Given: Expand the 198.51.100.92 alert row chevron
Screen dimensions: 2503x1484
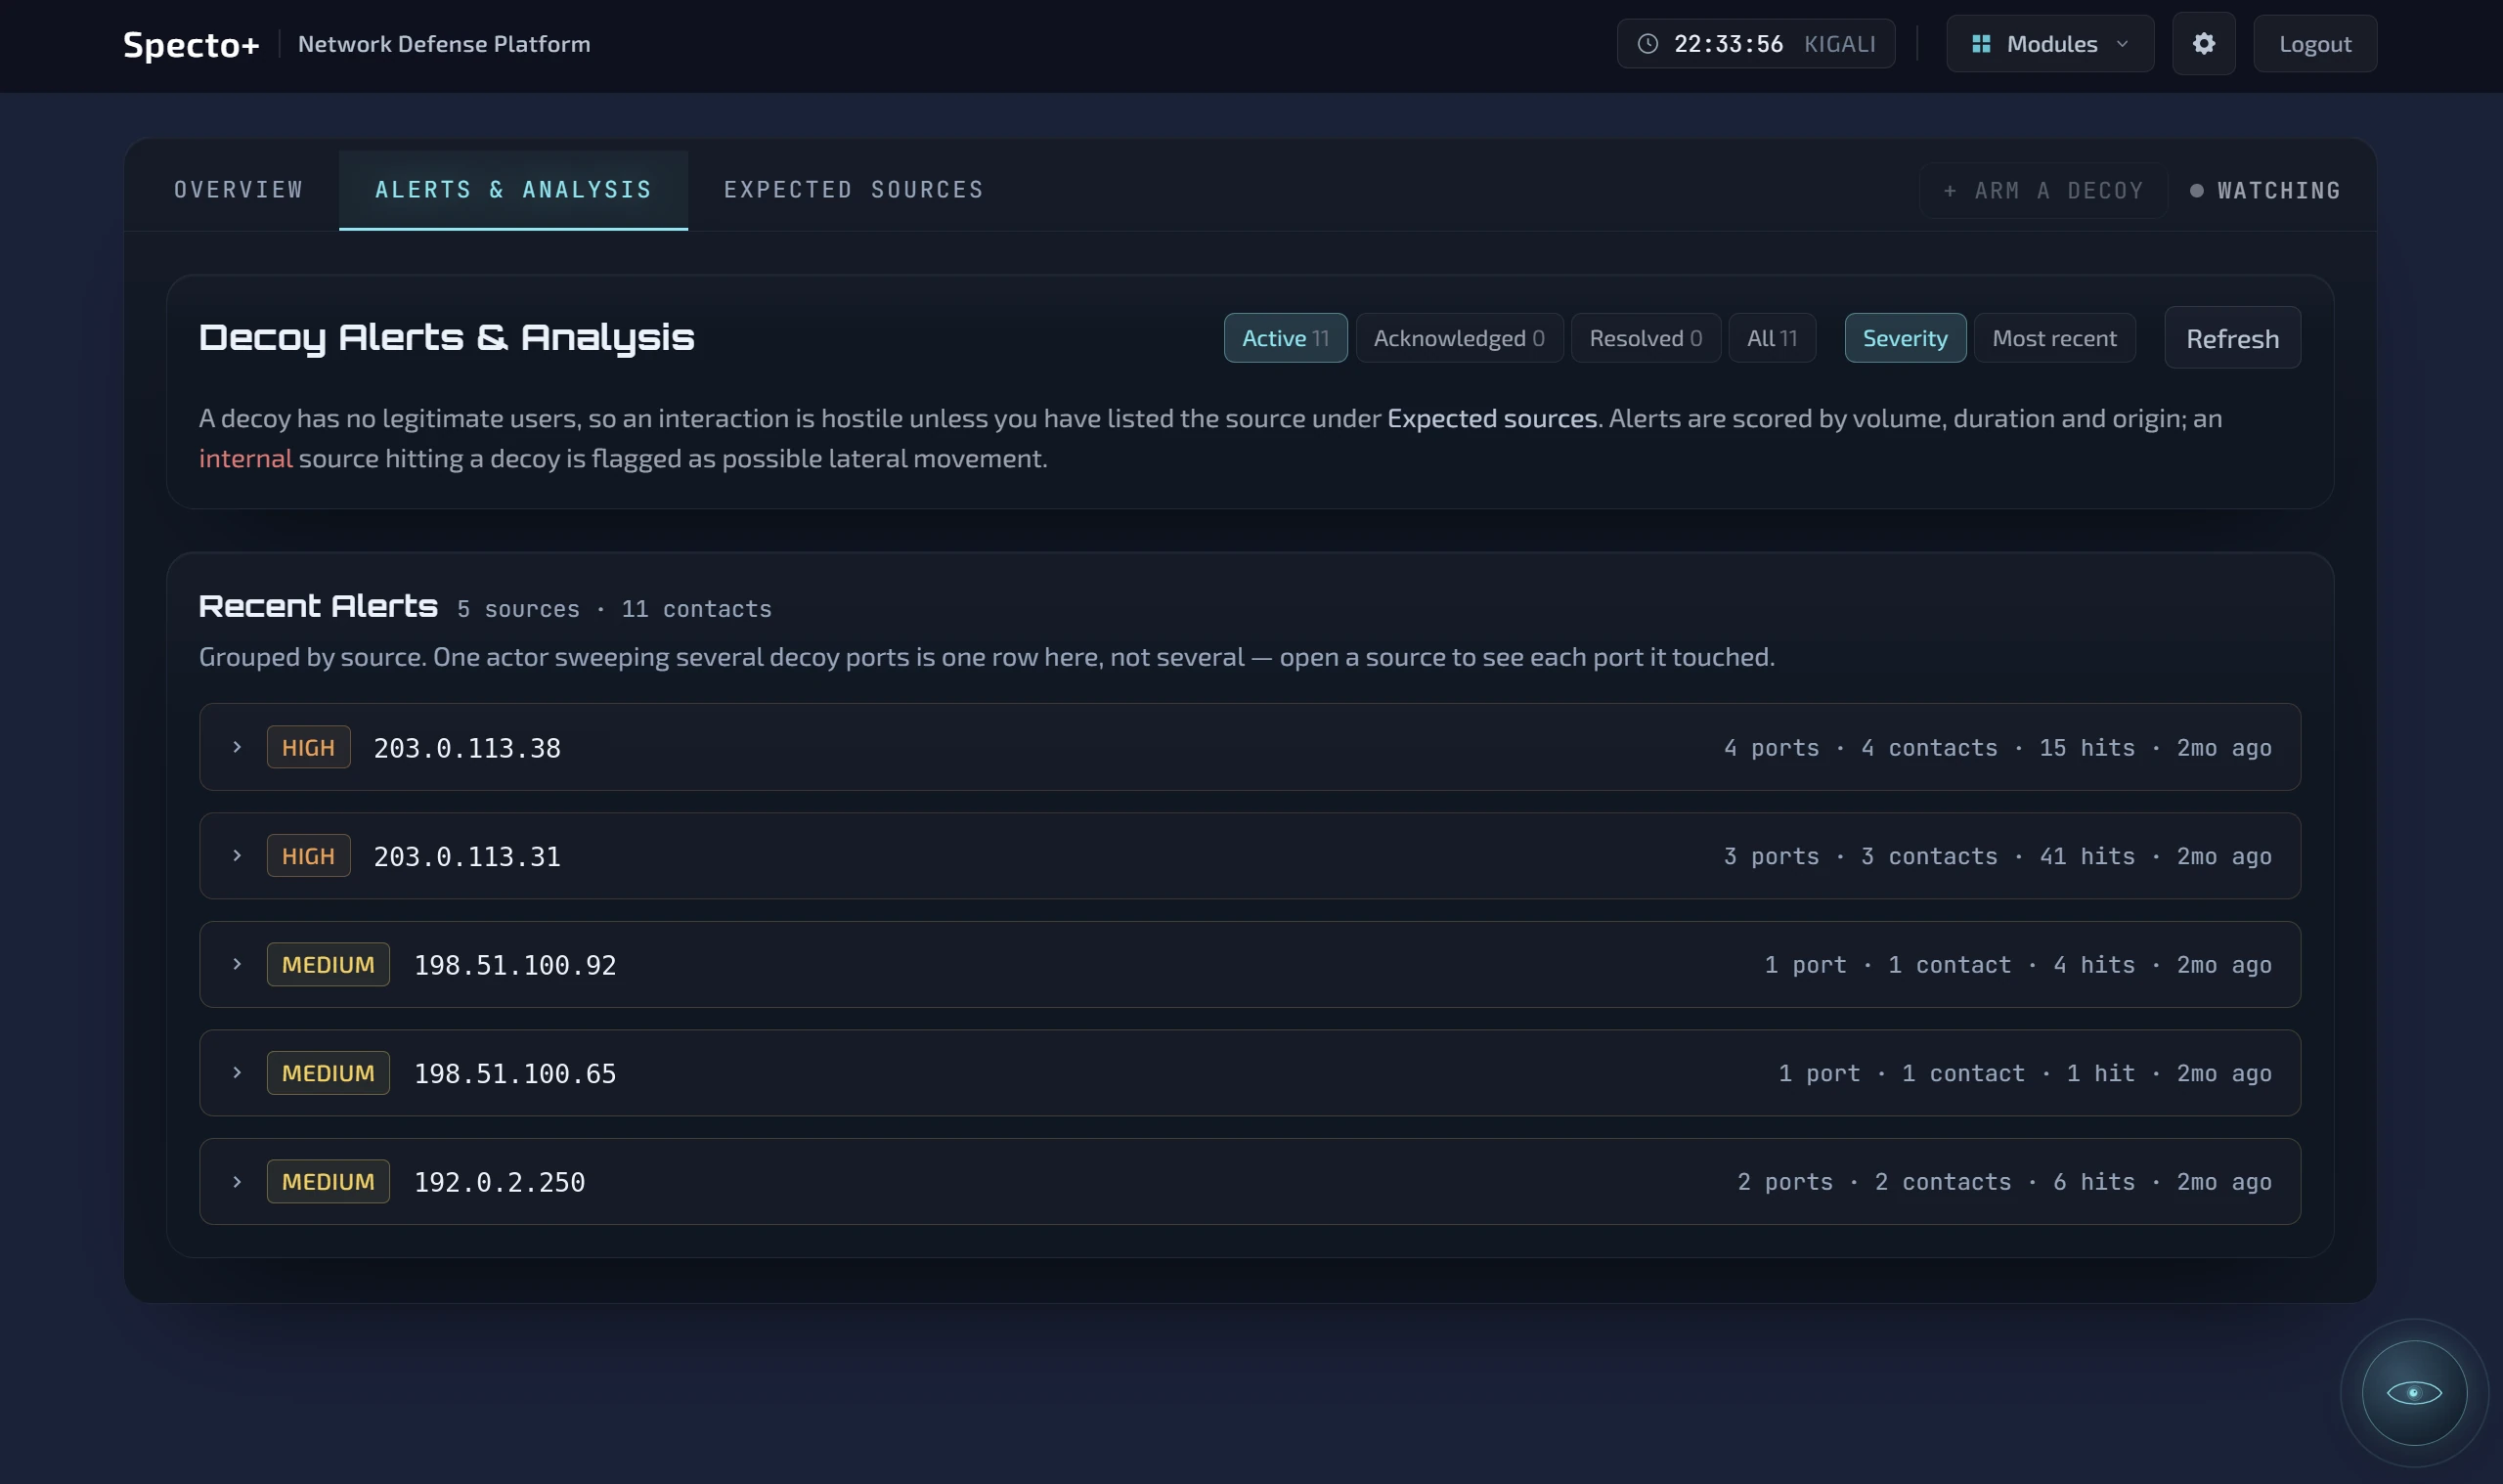Looking at the screenshot, I should click(x=237, y=964).
